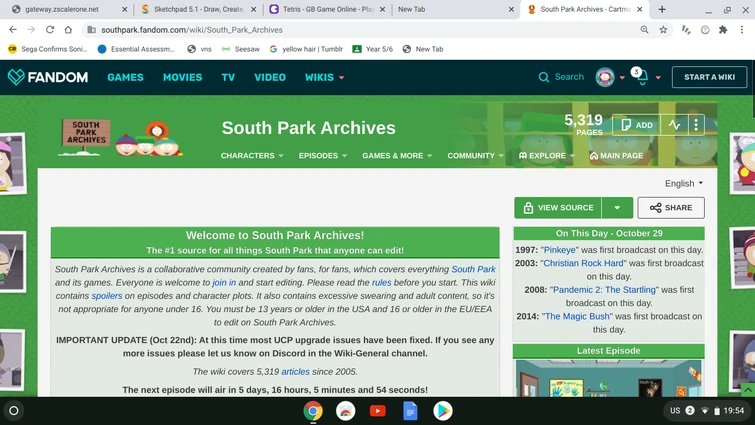The image size is (755, 425).
Task: Close the Sketchpad 5.1 tab
Action: [x=253, y=9]
